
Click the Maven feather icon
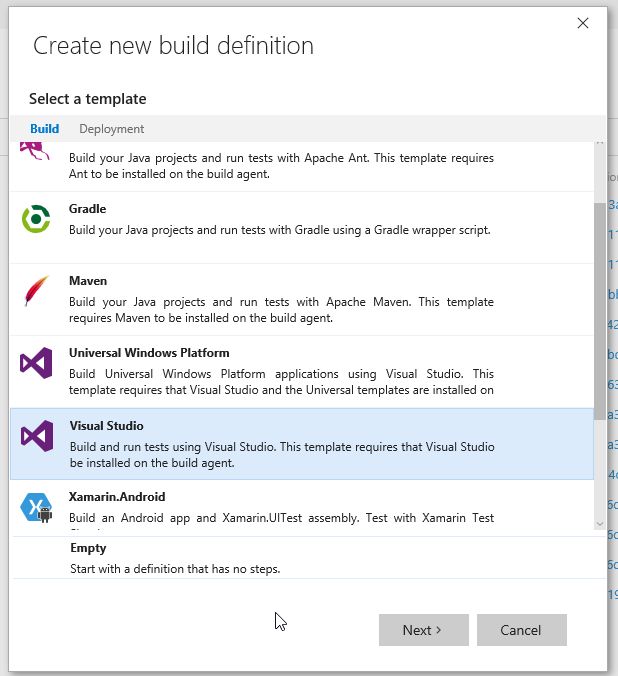click(x=36, y=291)
